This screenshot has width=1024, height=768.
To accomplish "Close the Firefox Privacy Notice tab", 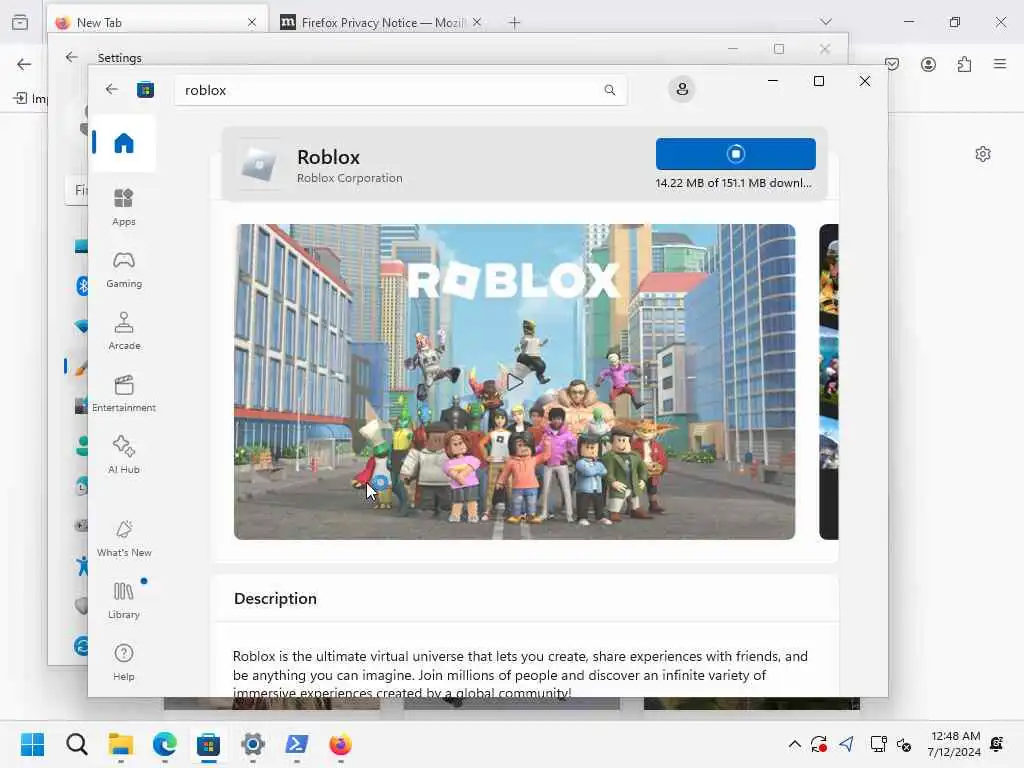I will click(477, 23).
